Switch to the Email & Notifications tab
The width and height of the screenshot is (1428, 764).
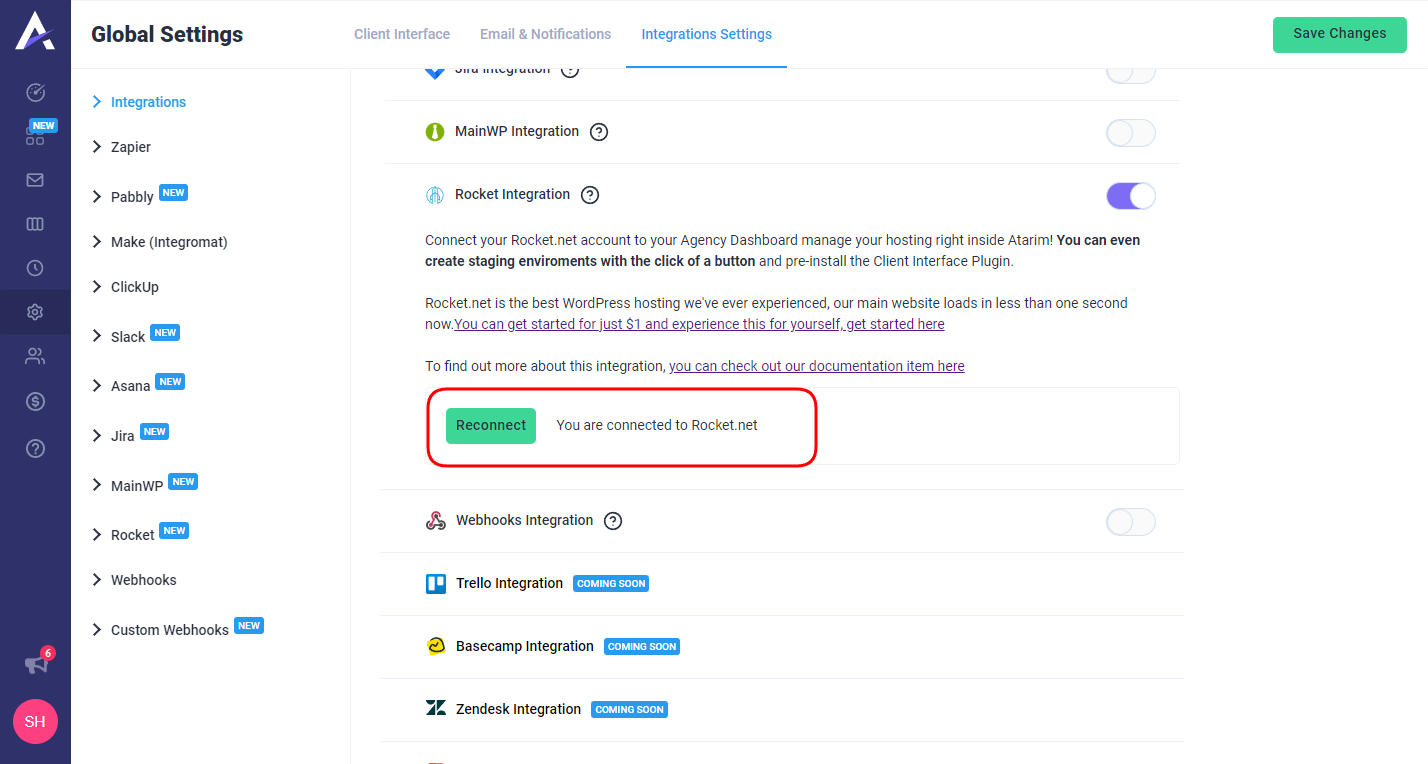click(545, 34)
